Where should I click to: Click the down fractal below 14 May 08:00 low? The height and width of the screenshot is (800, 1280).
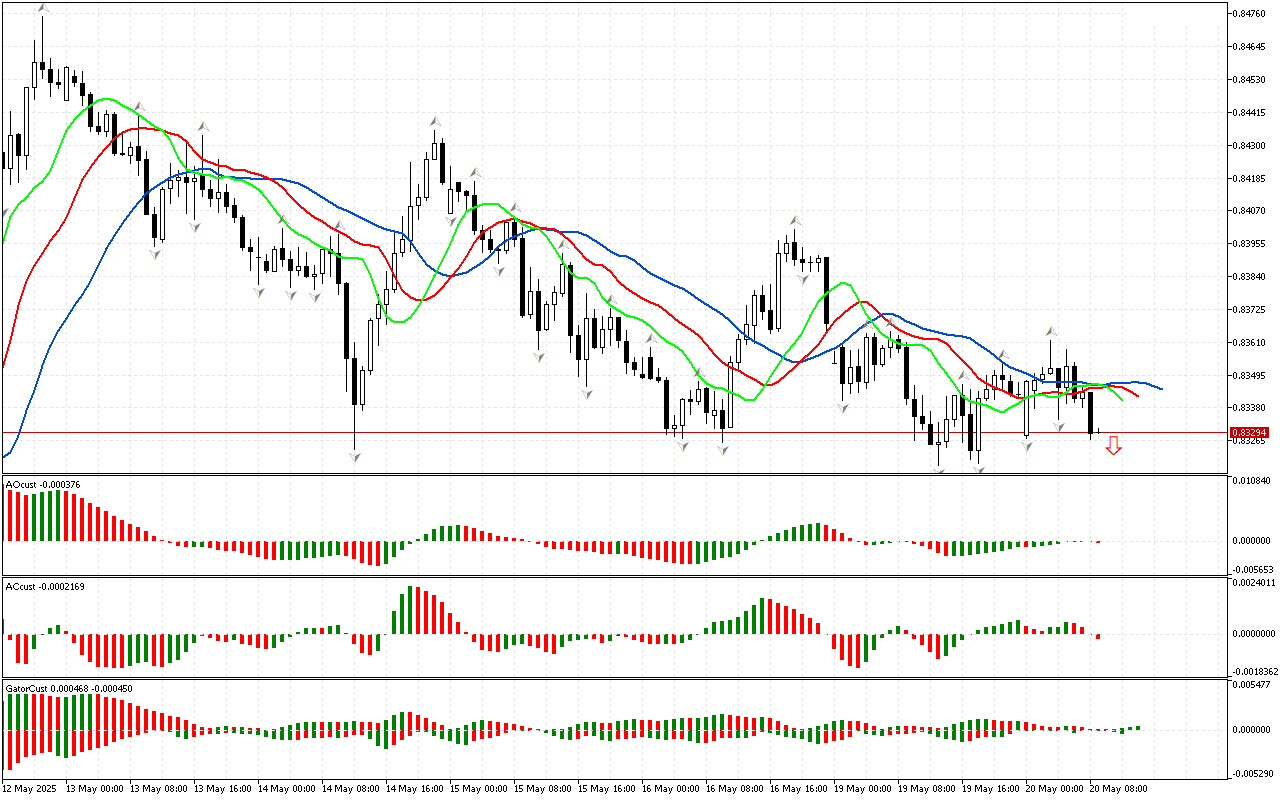[354, 456]
